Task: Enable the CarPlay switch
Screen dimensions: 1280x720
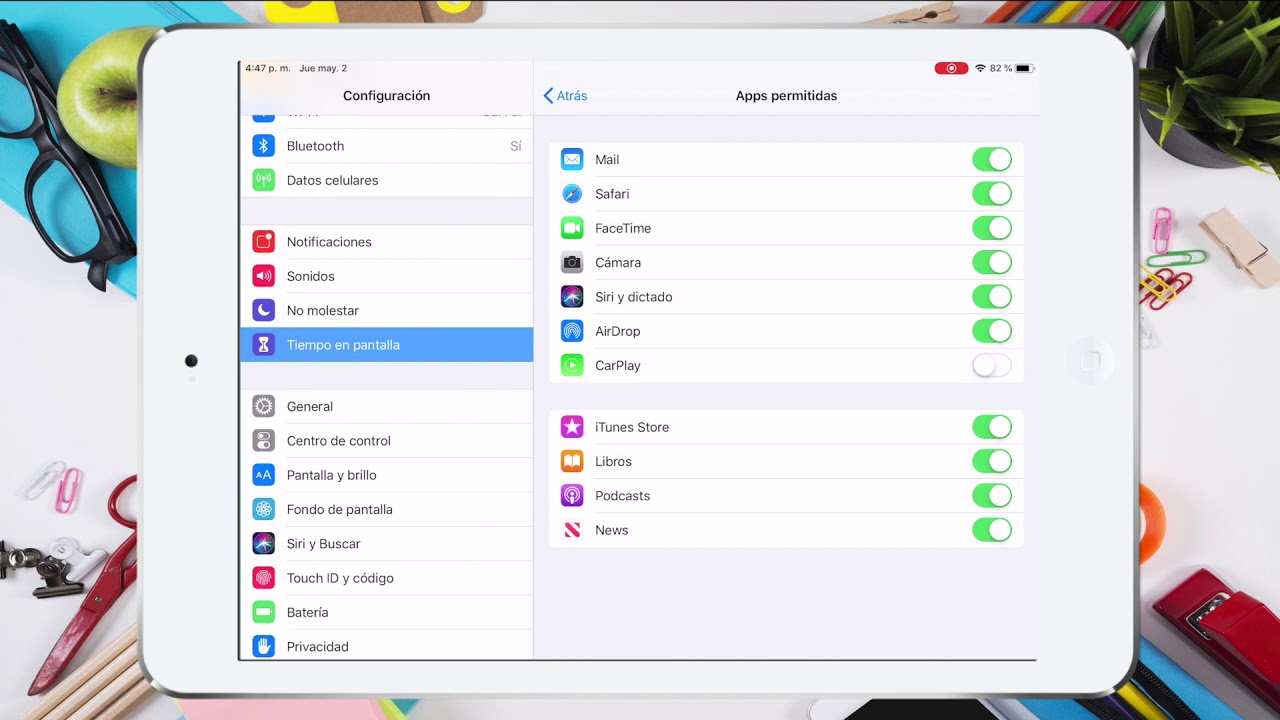Action: tap(992, 365)
